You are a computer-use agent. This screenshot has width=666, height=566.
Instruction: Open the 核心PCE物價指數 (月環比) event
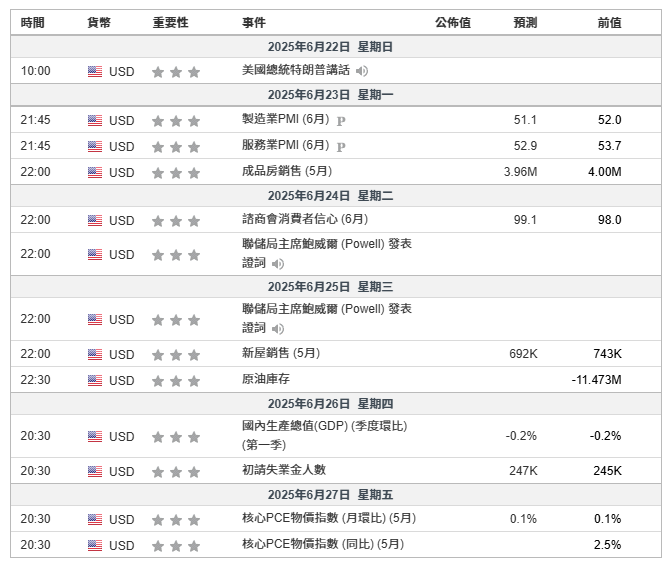pyautogui.click(x=329, y=518)
